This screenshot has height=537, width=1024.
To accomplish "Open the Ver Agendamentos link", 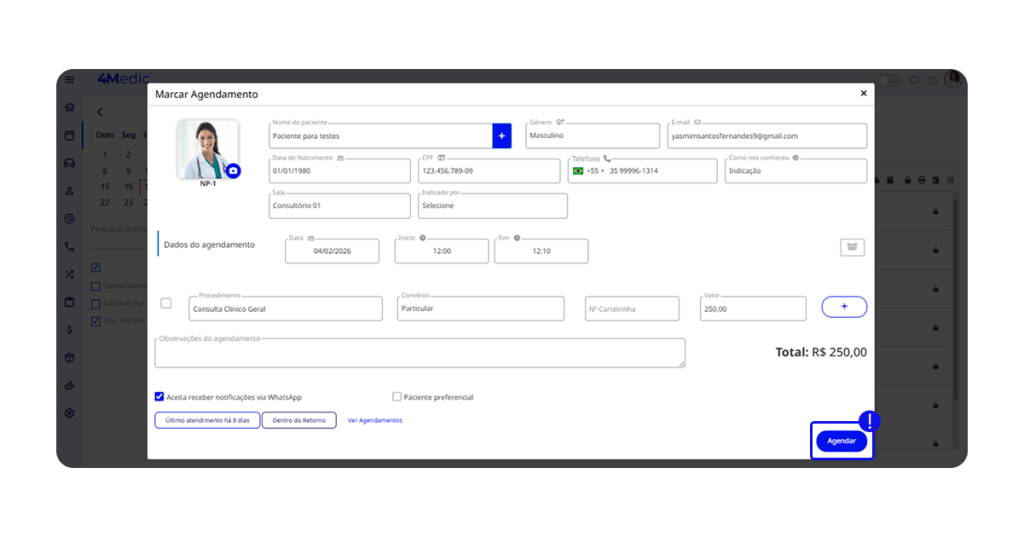I will [x=375, y=421].
